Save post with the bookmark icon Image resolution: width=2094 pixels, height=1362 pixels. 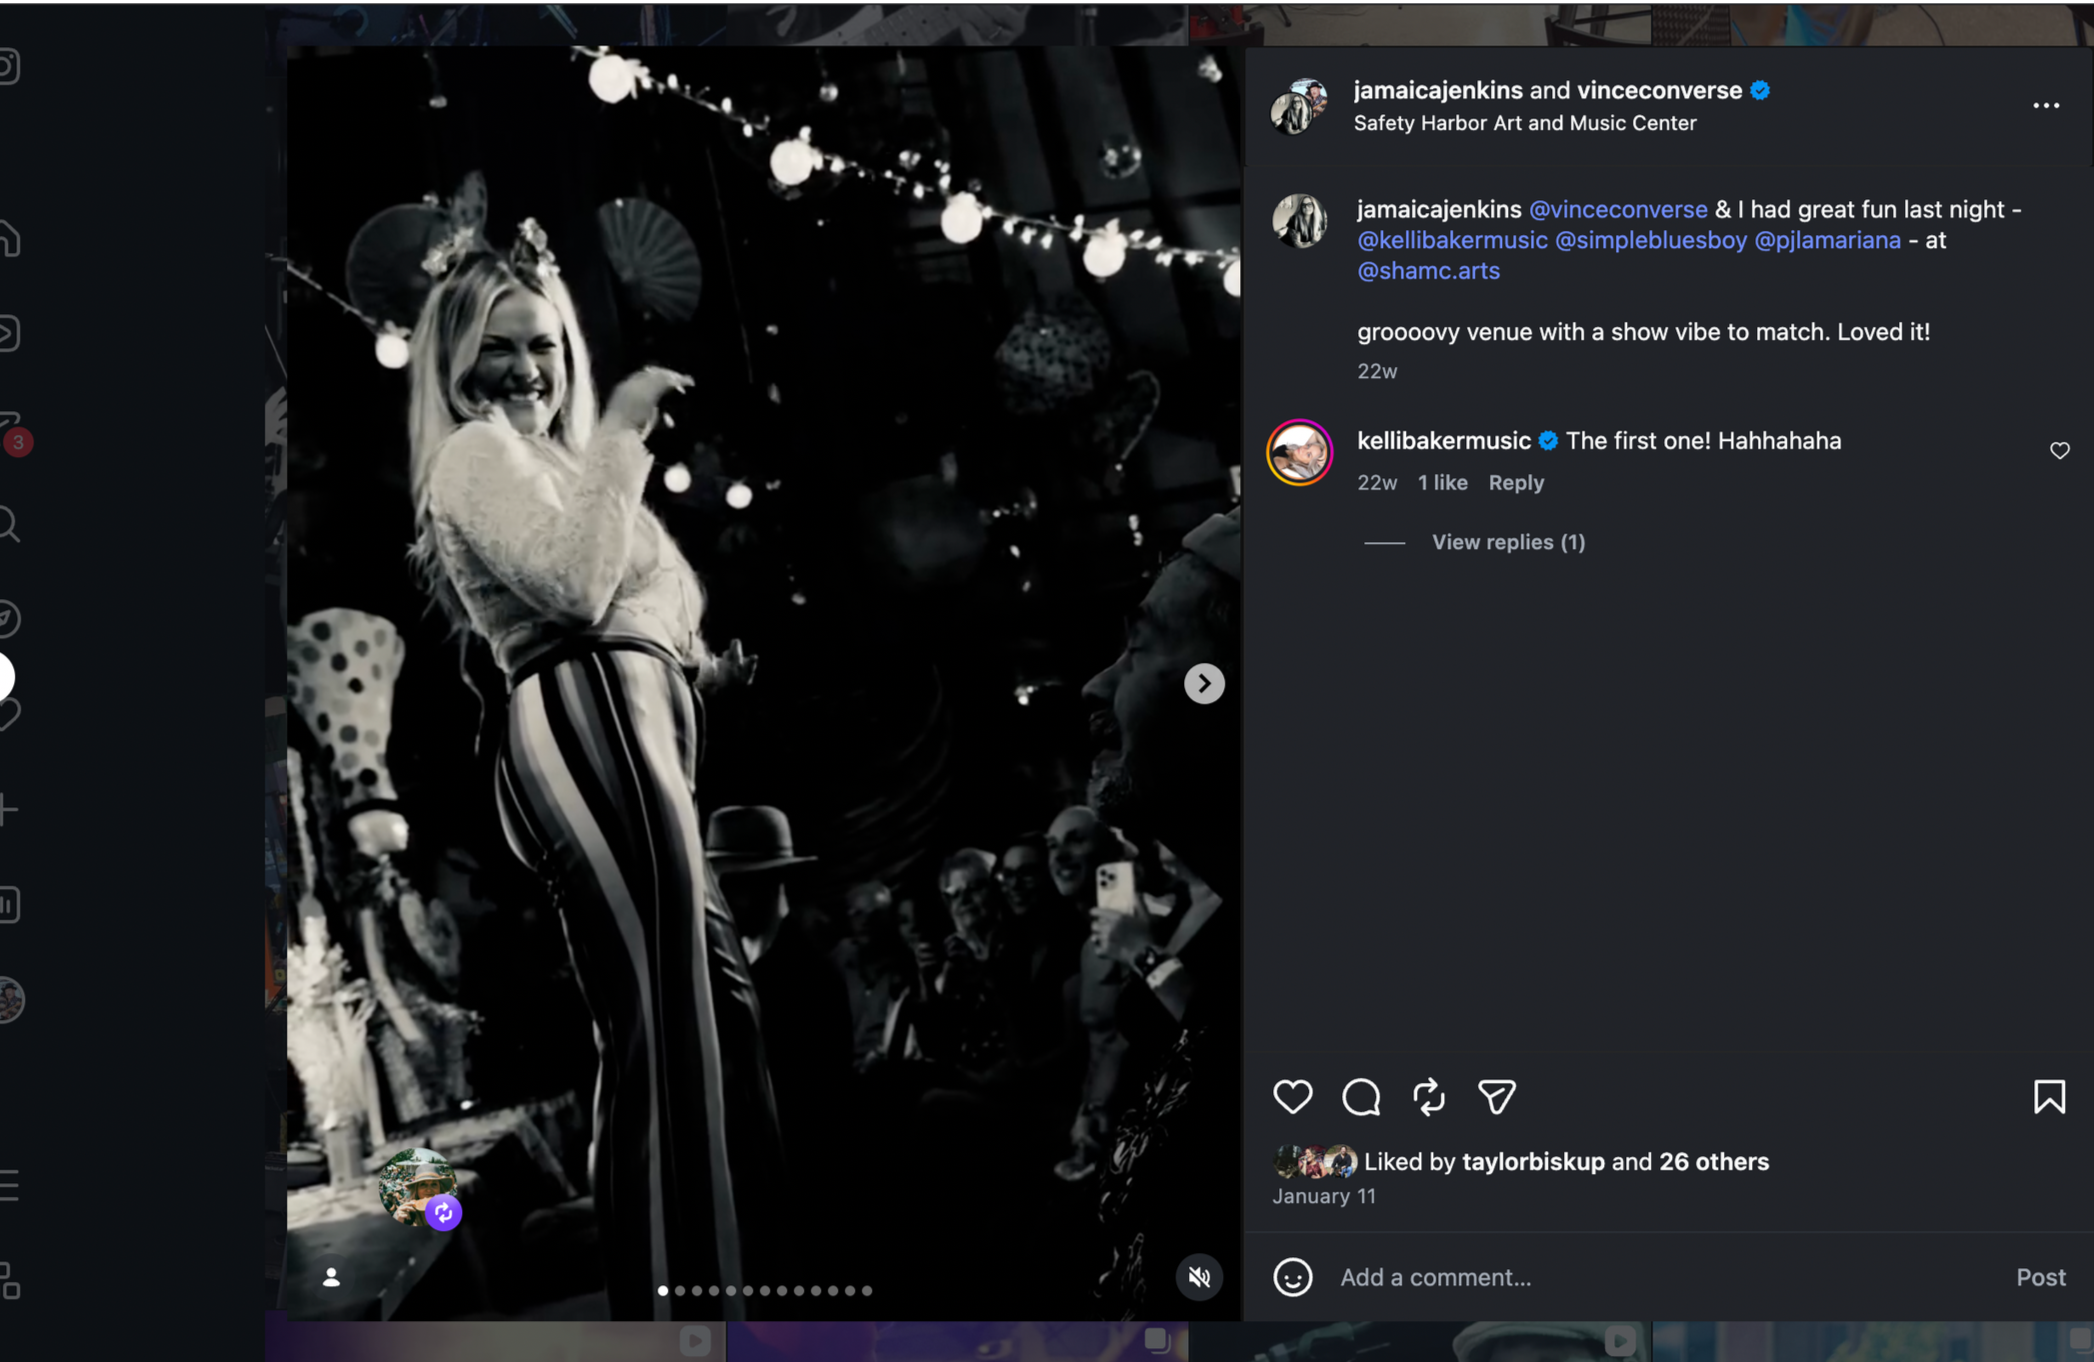(x=2049, y=1096)
